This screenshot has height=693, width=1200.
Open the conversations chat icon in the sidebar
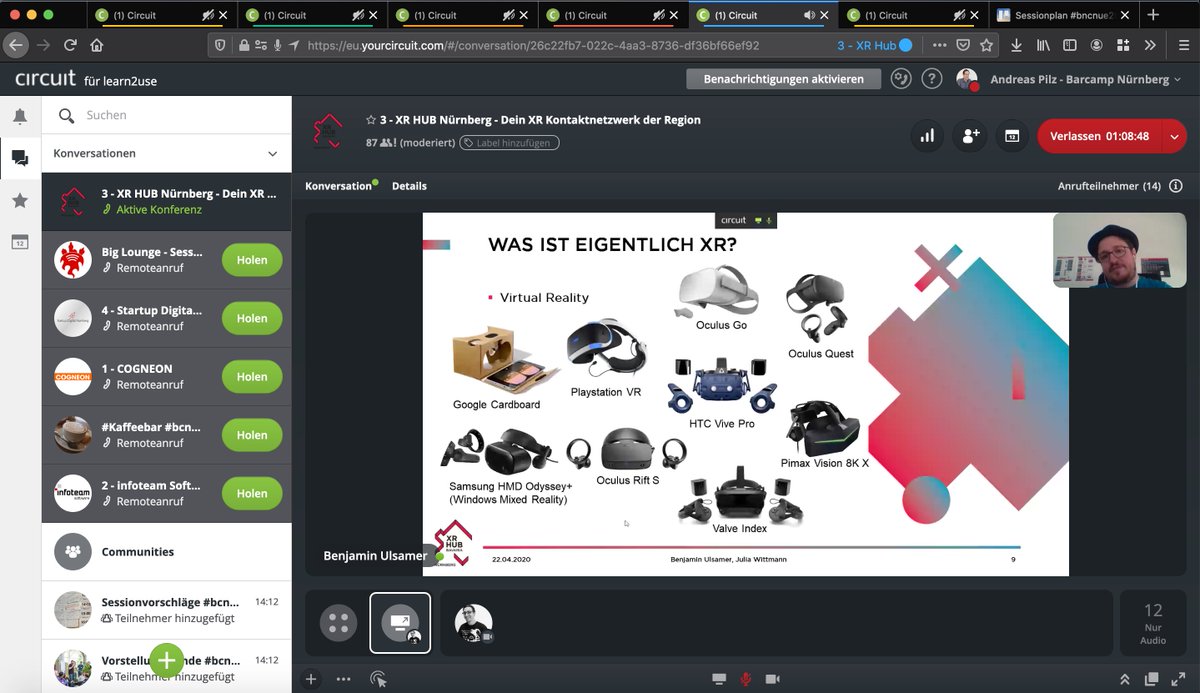(20, 158)
